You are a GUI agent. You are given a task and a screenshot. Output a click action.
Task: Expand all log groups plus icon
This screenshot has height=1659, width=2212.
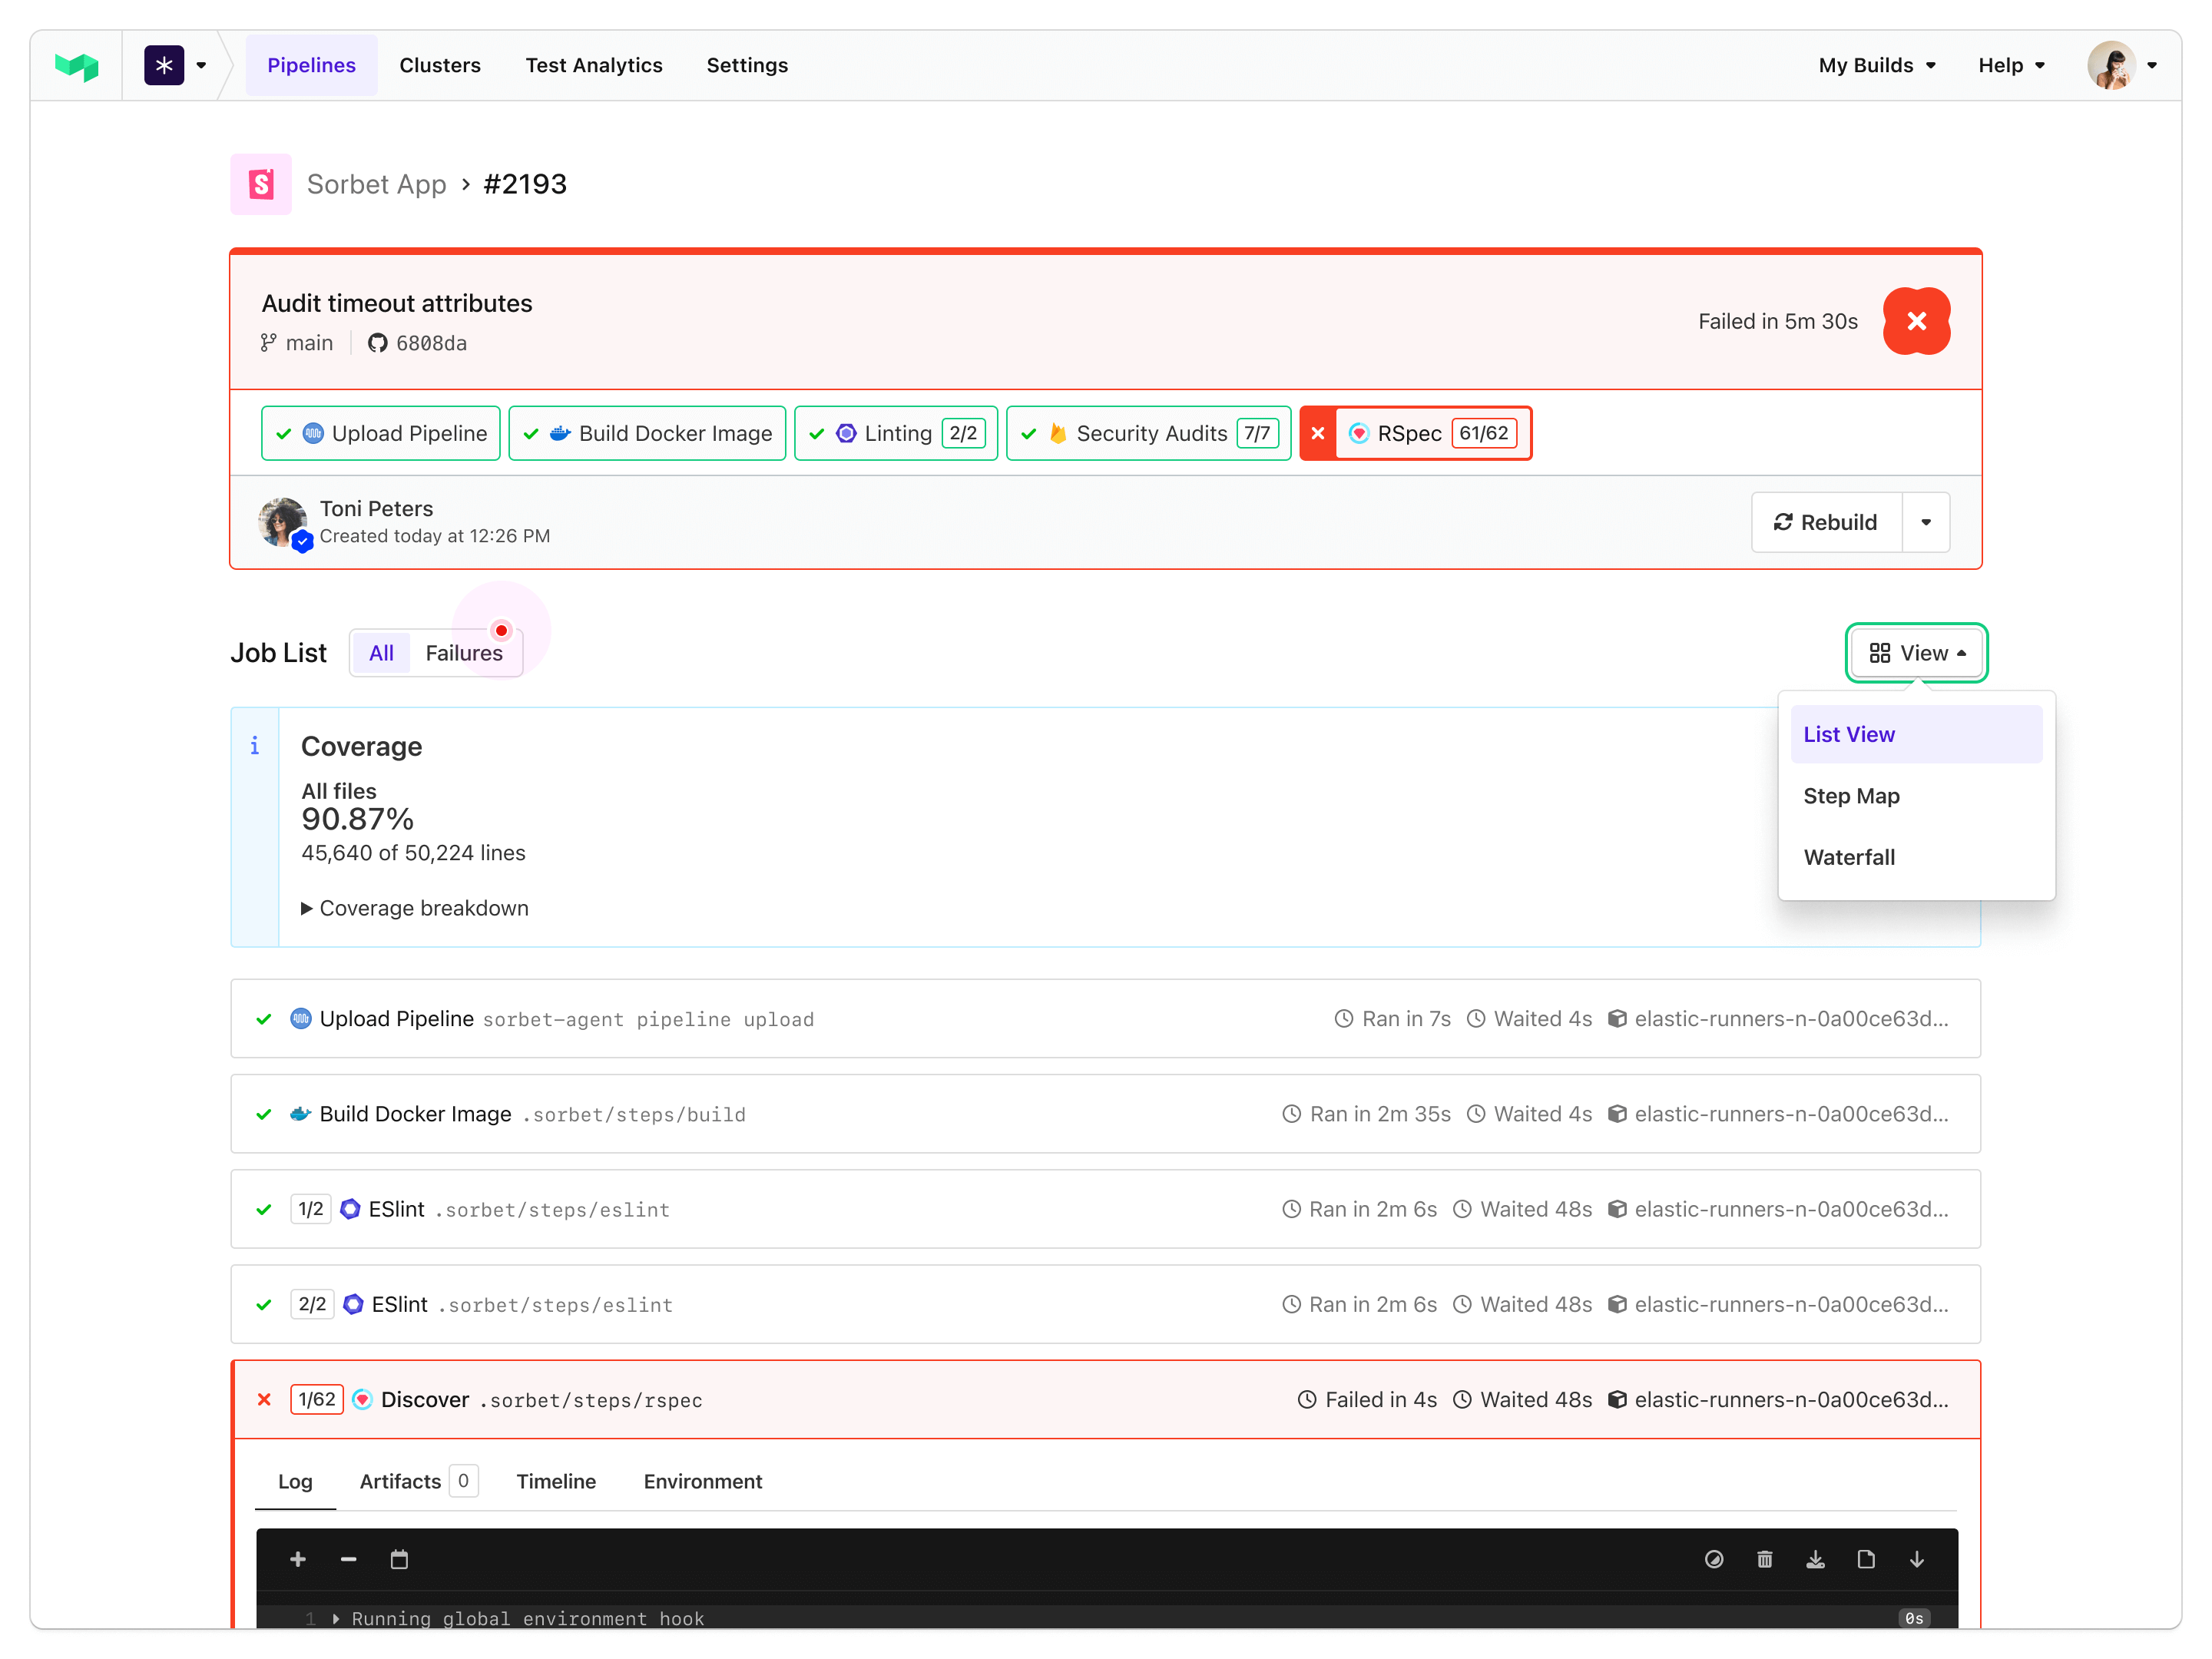(297, 1559)
